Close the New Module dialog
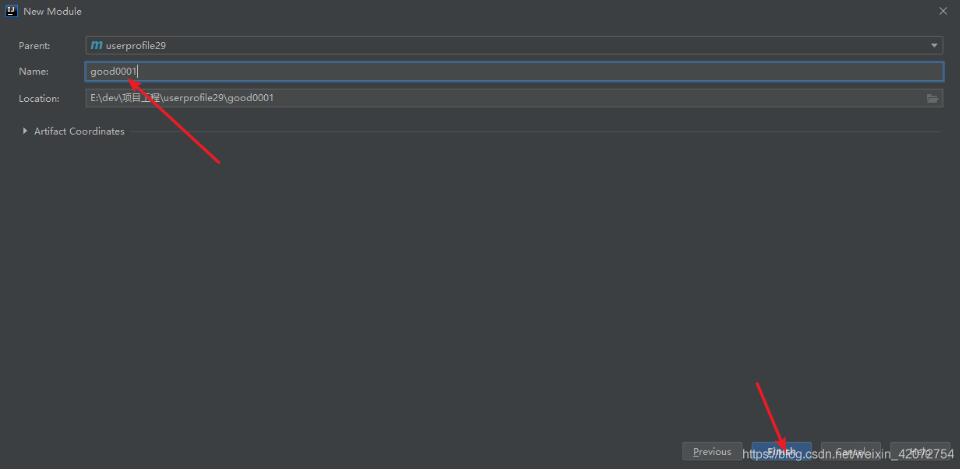The height and width of the screenshot is (470, 960). pos(943,11)
